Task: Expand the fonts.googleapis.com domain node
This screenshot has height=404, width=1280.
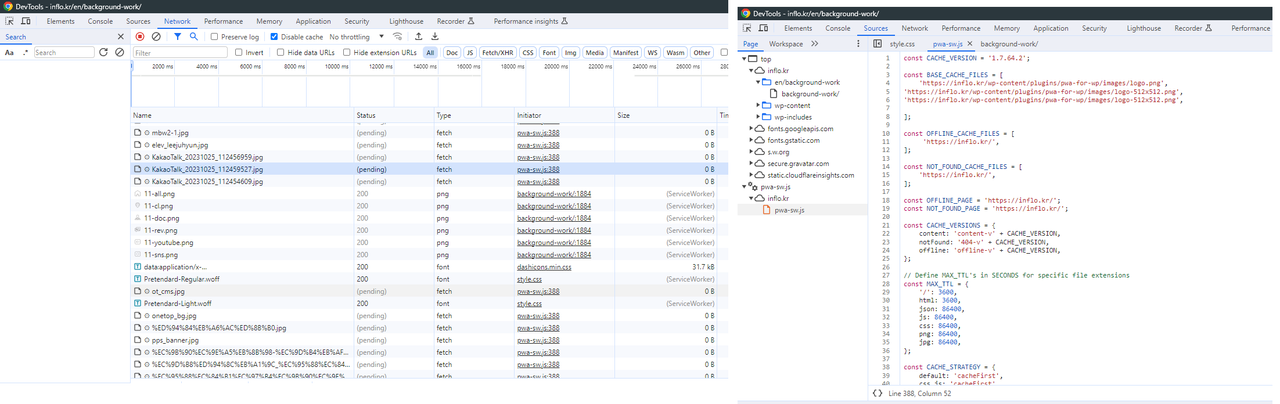Action: pyautogui.click(x=752, y=129)
